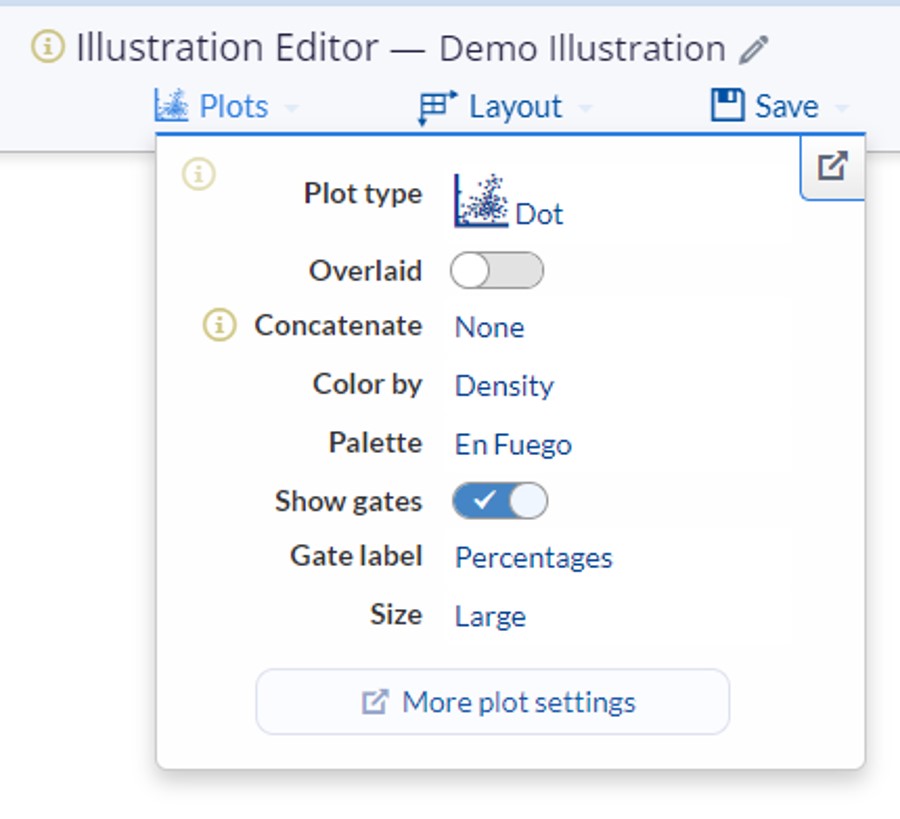
Task: Click the Dot plot type icon
Action: 482,200
